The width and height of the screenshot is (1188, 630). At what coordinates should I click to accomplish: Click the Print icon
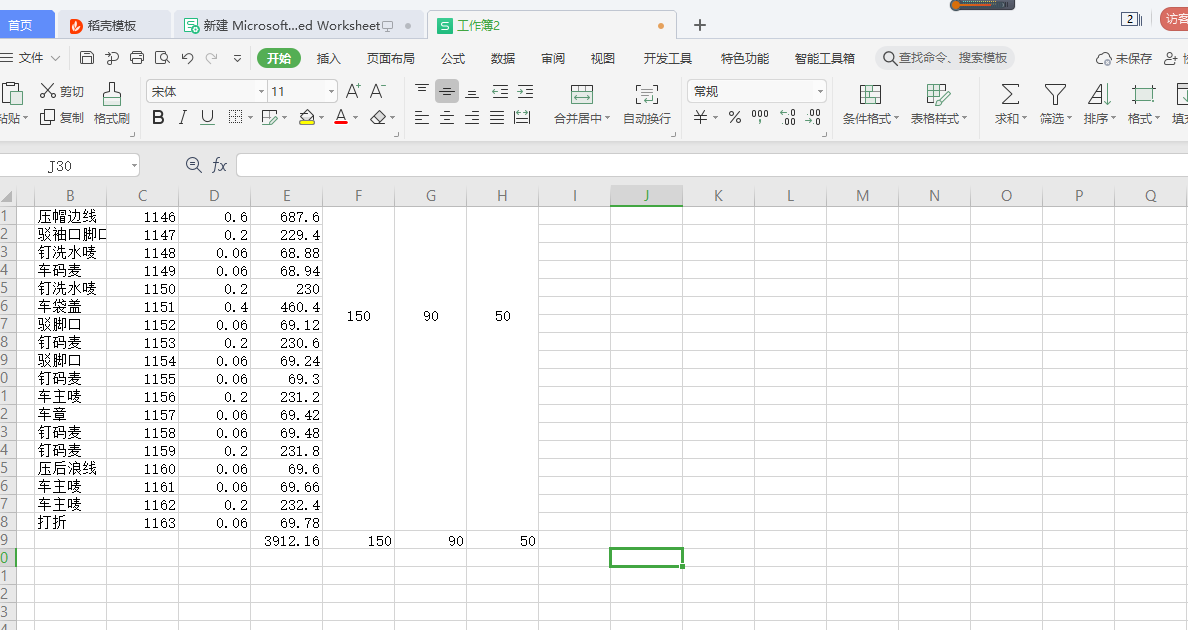tap(137, 58)
